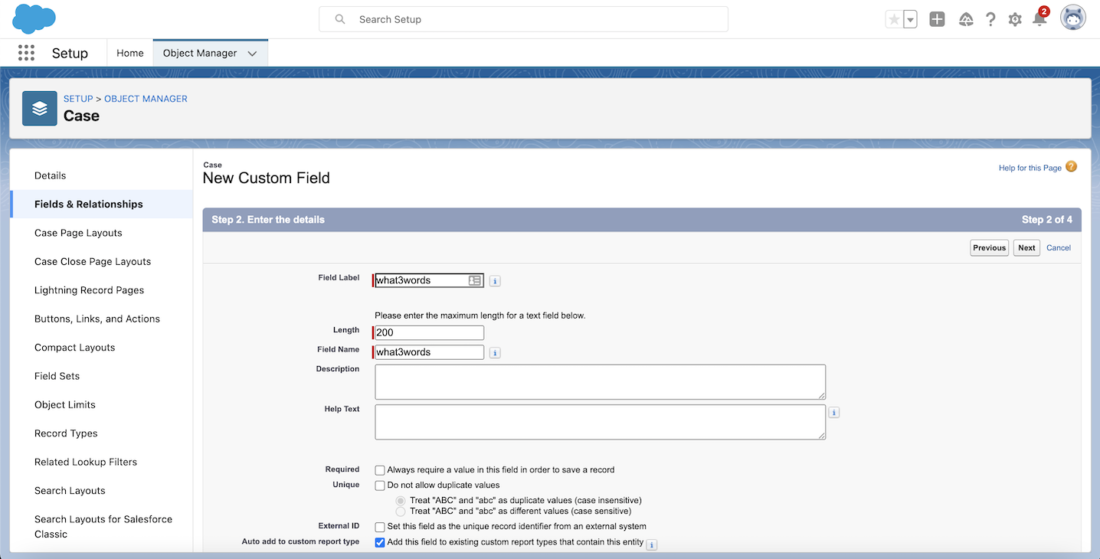Open the user profile avatar
1100x559 pixels.
1073,19
